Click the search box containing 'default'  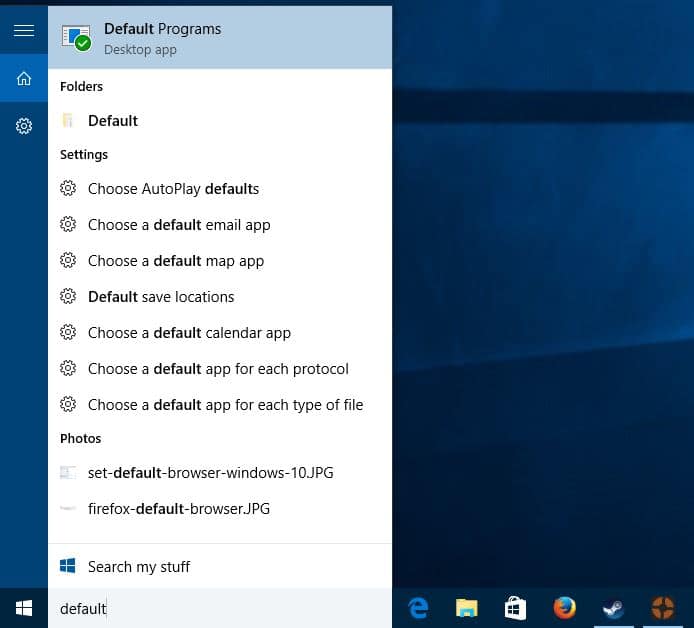(220, 608)
